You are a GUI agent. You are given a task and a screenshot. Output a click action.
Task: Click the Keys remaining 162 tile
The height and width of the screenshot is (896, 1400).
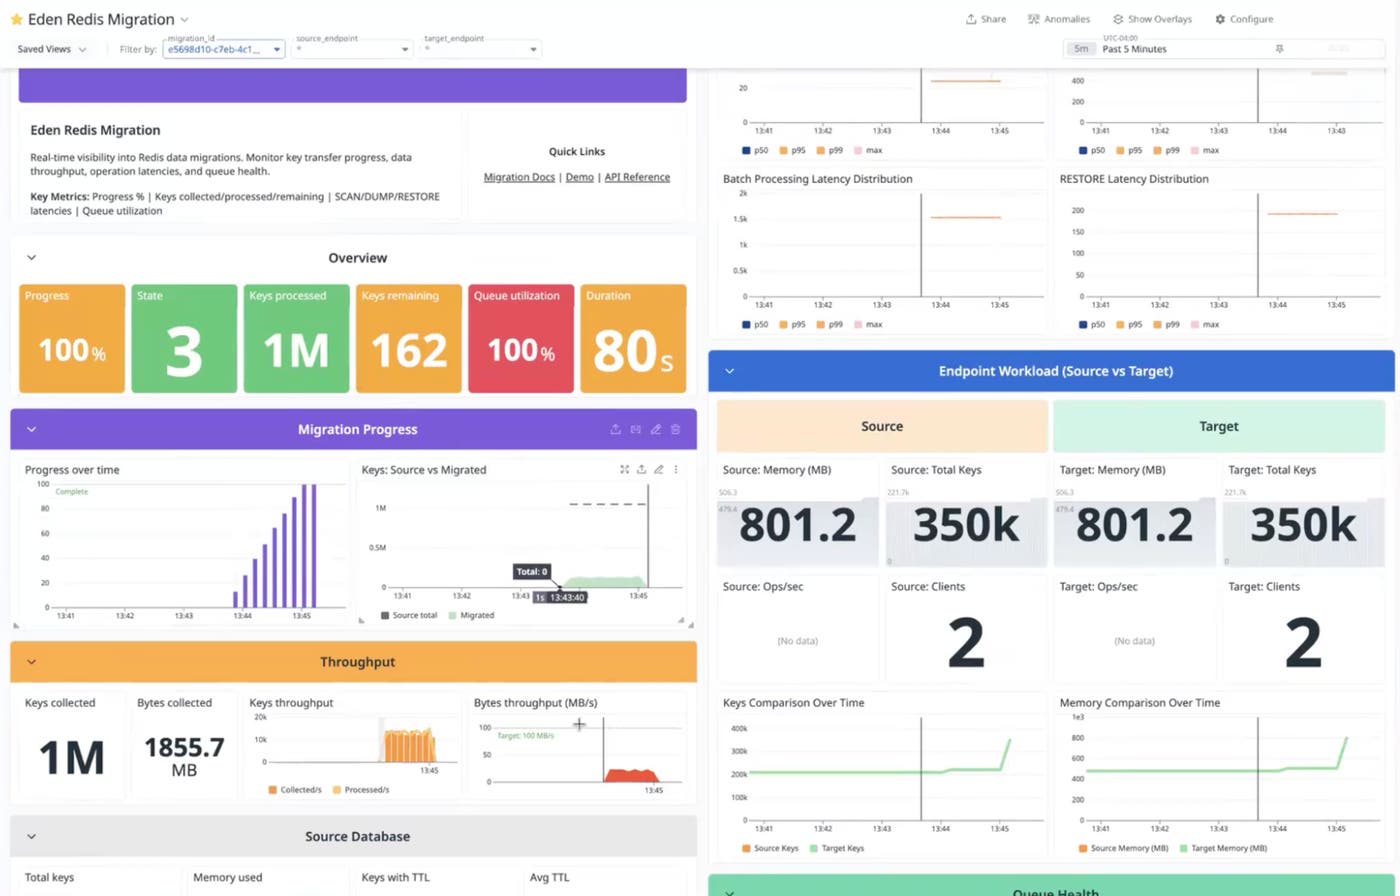[x=409, y=338]
